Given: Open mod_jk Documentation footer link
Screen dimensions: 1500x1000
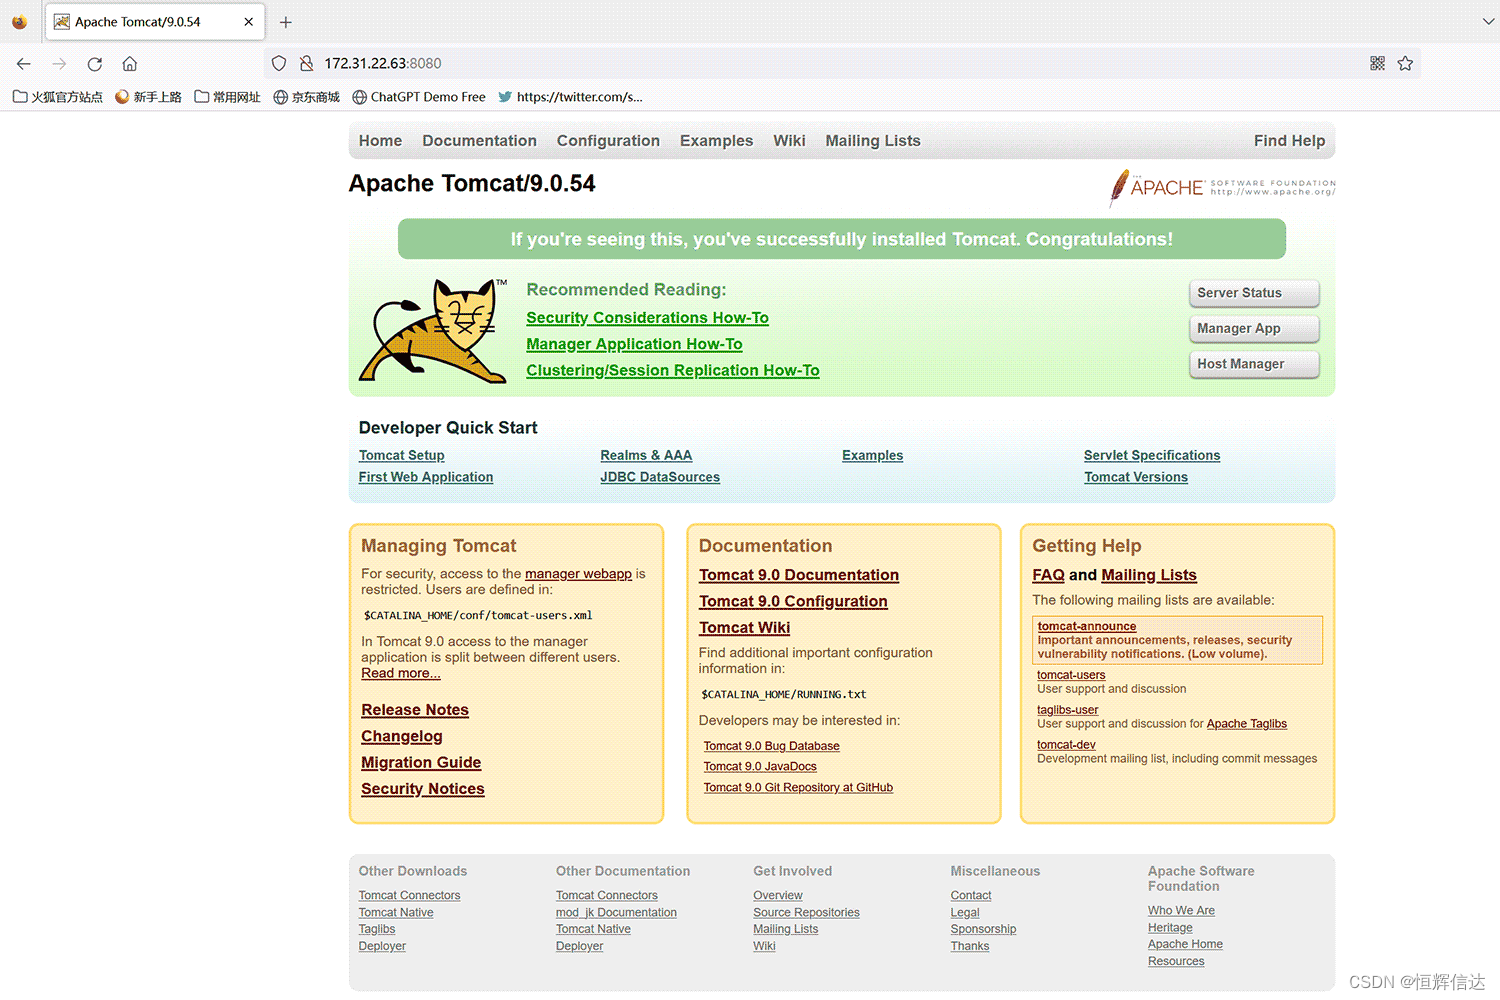Looking at the screenshot, I should click(x=616, y=913).
